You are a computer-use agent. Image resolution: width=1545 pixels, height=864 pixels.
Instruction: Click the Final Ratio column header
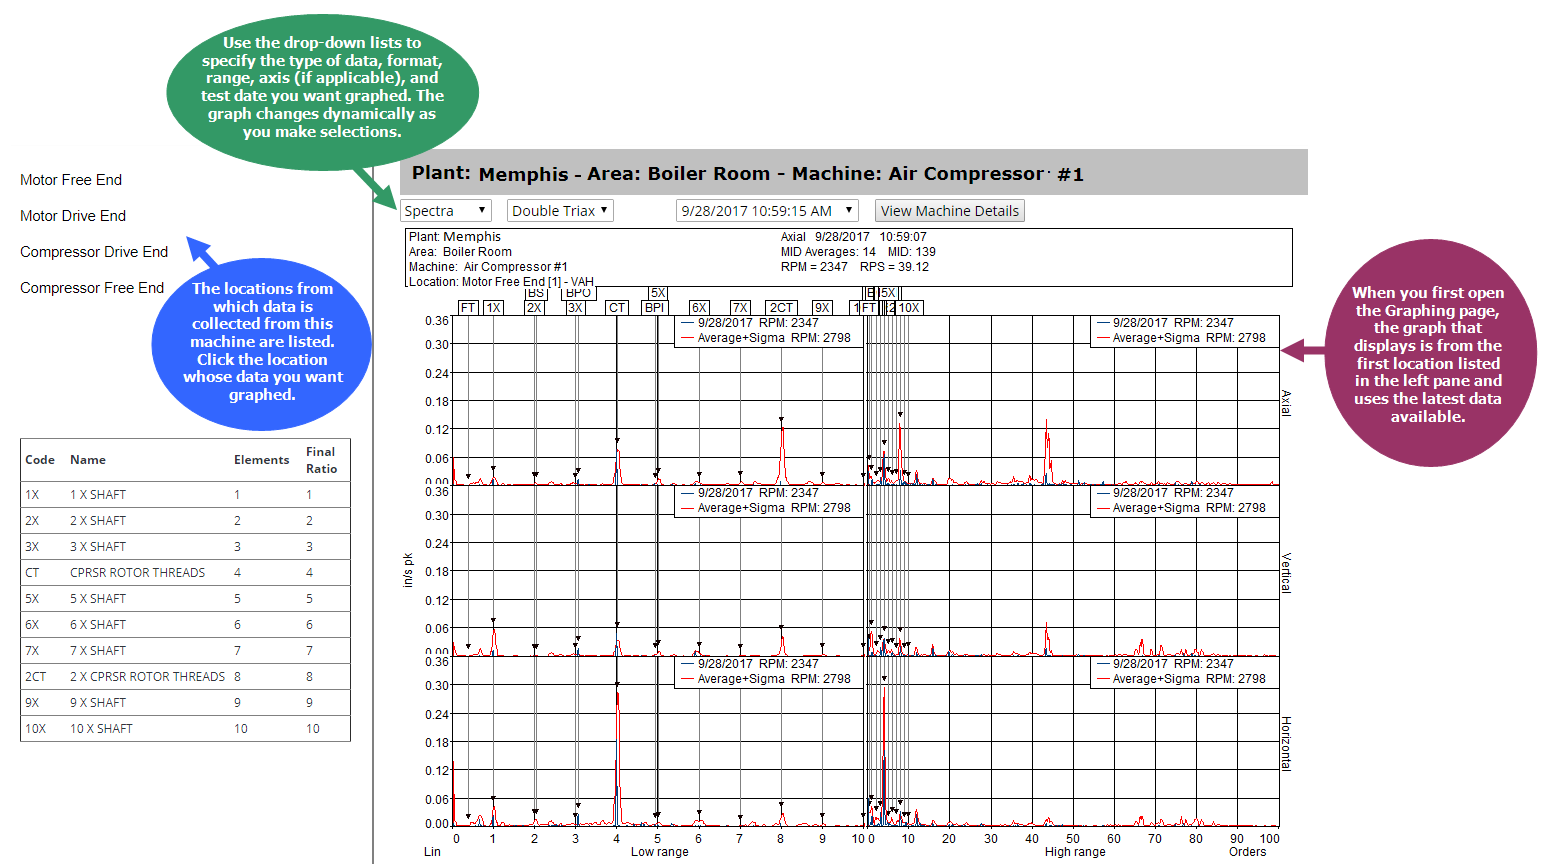click(322, 460)
